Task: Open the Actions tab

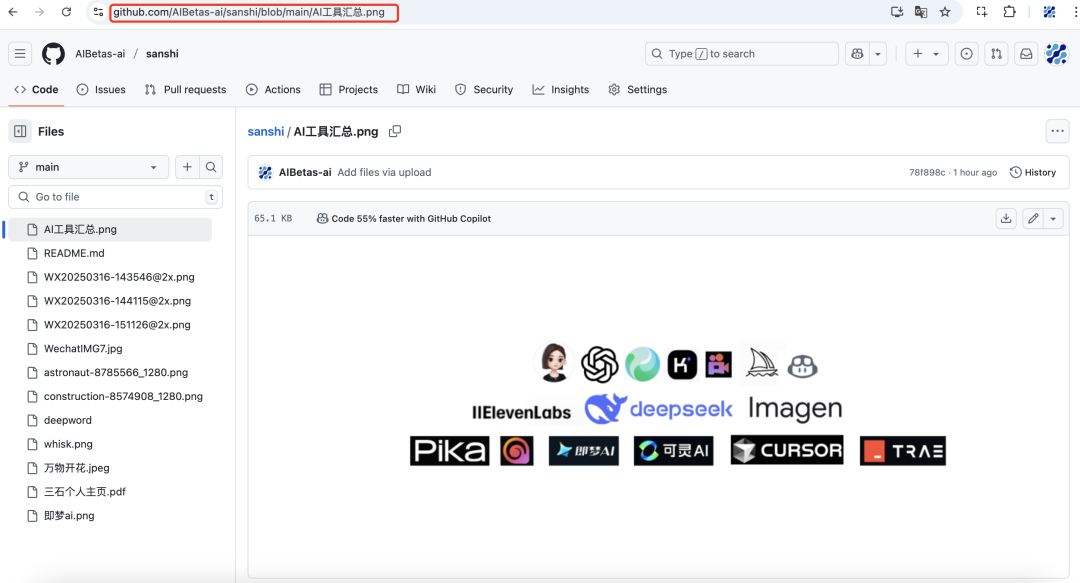Action: click(273, 90)
